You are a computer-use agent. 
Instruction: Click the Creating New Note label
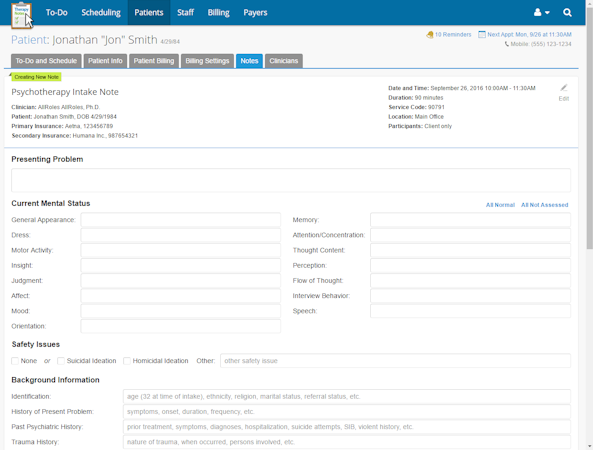[x=37, y=77]
